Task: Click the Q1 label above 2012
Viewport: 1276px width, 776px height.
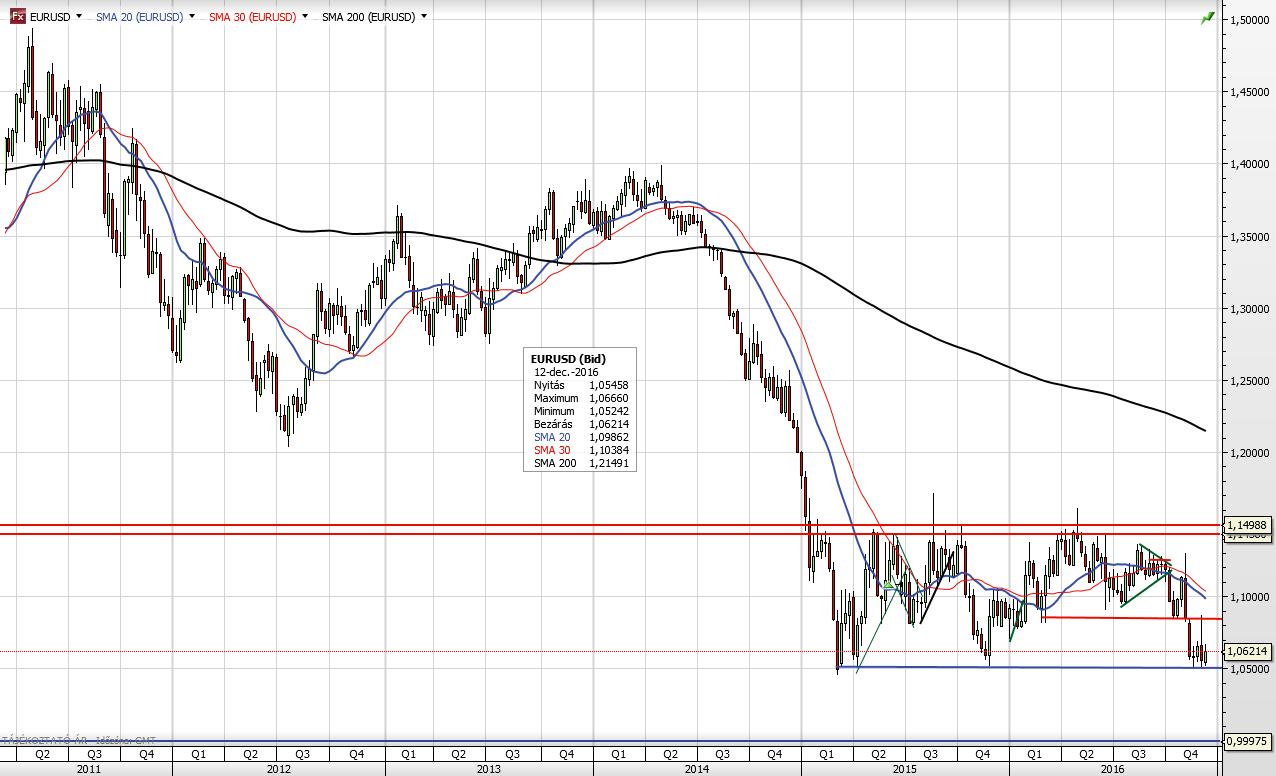Action: tap(198, 754)
